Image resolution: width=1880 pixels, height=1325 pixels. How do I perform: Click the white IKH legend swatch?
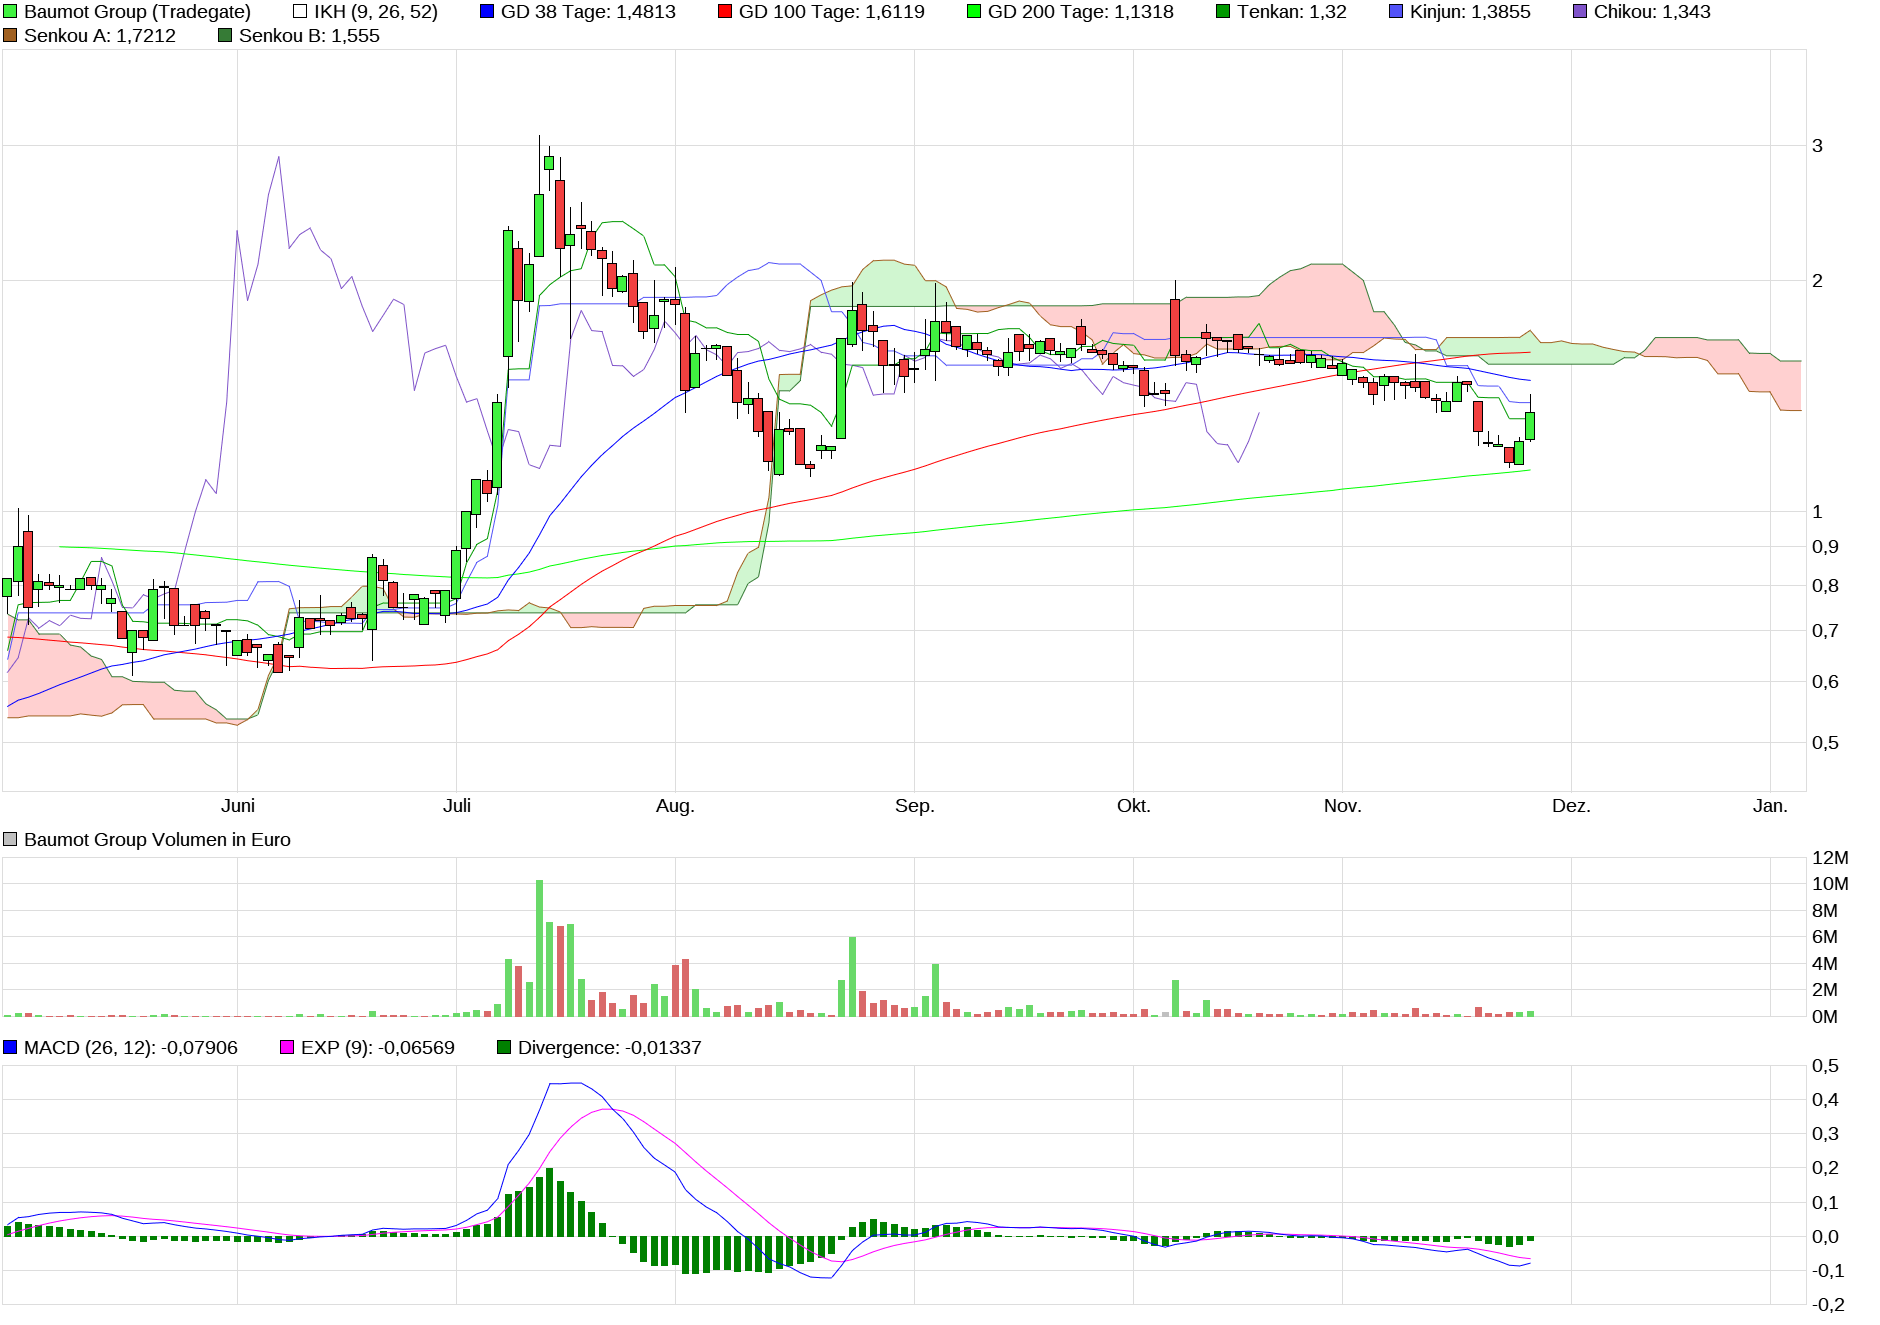[300, 12]
